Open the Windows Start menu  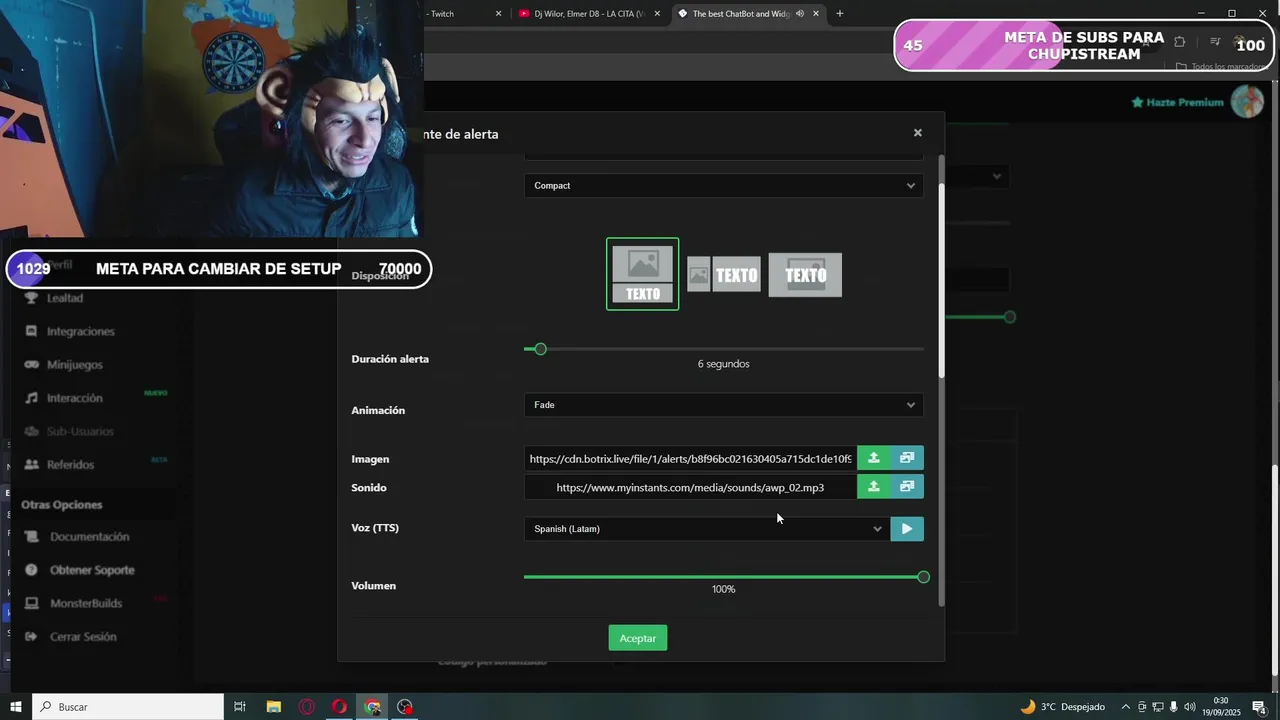16,707
